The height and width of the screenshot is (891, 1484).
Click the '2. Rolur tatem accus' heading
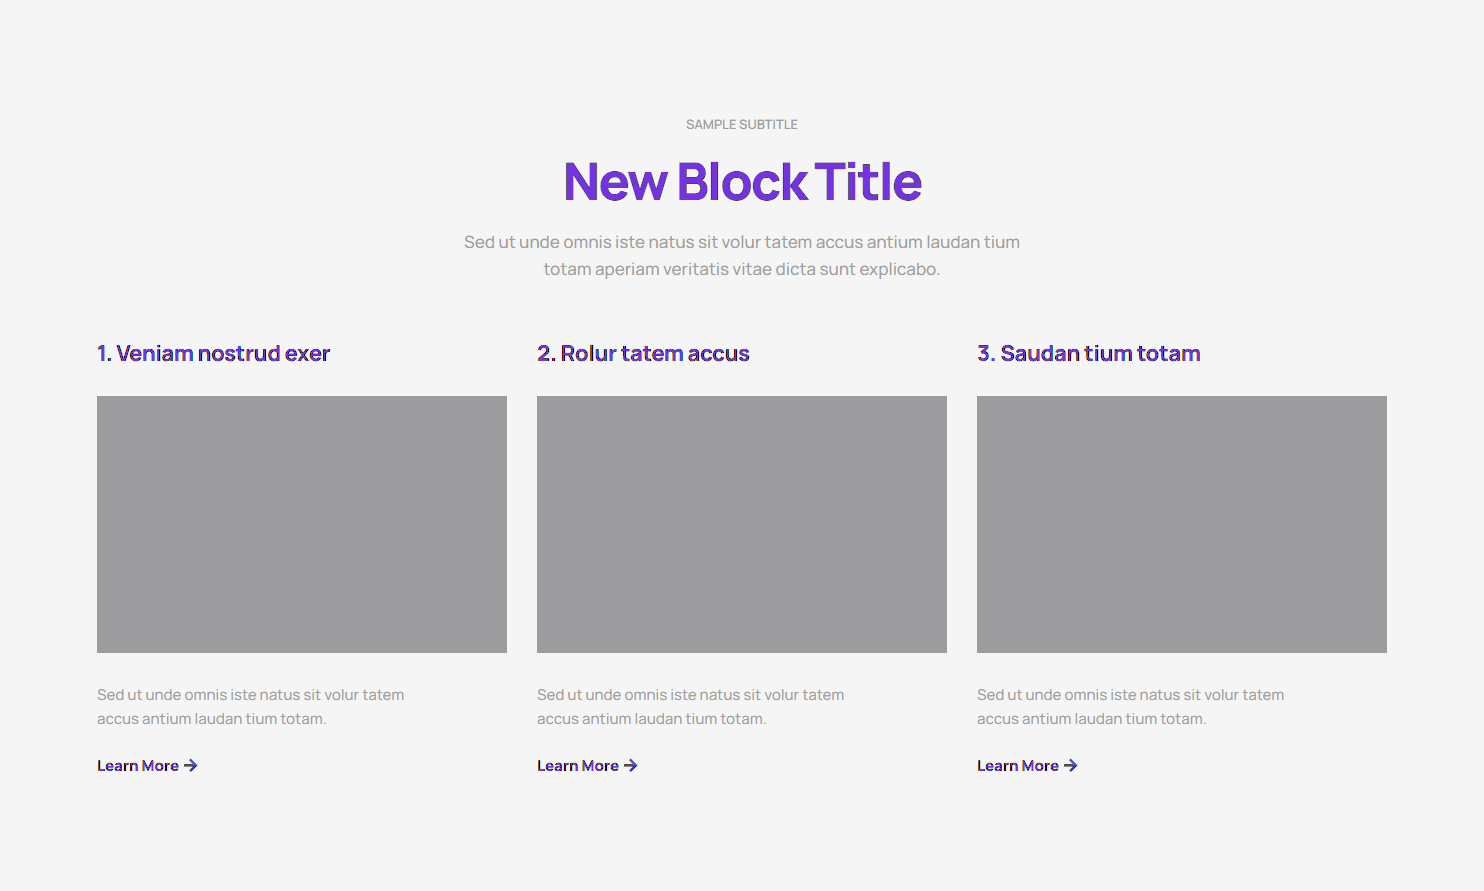coord(643,354)
